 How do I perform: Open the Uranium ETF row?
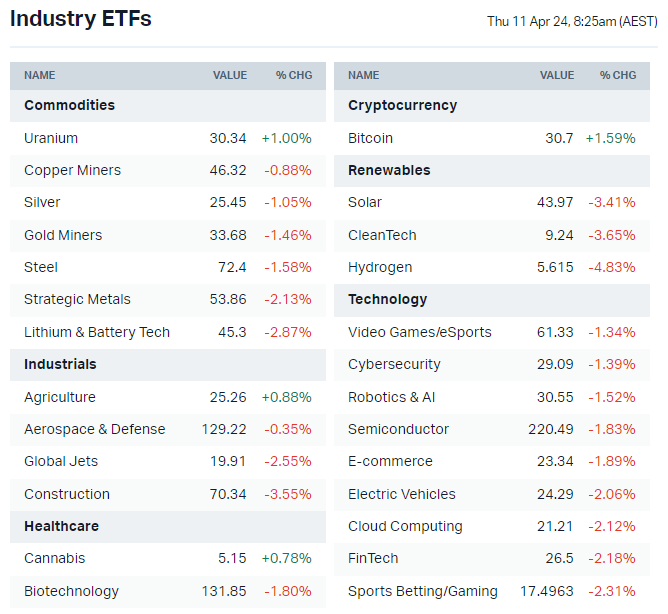(x=51, y=138)
